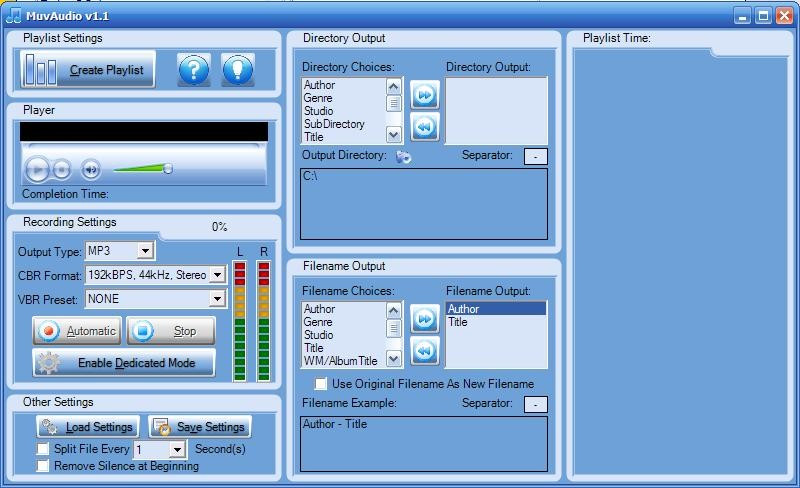Toggle the Split File Every checkbox

43,449
